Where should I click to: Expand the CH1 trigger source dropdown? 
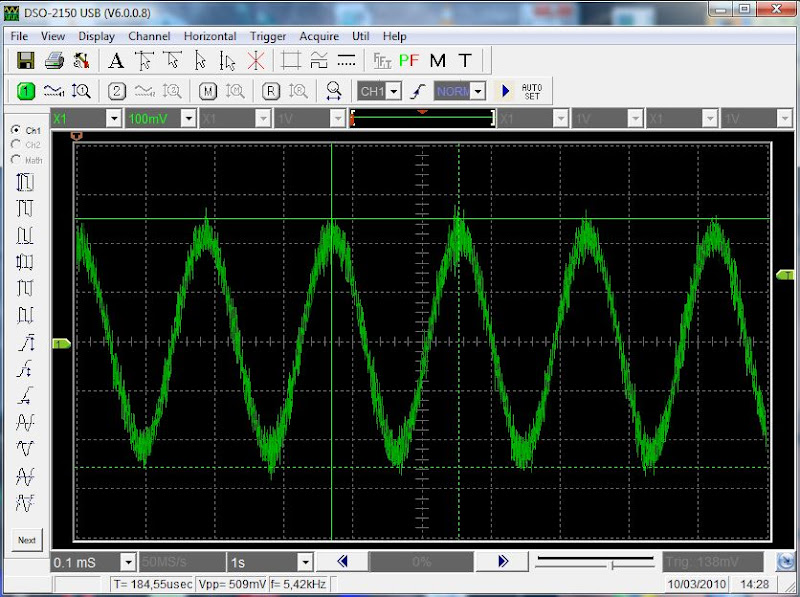(394, 92)
